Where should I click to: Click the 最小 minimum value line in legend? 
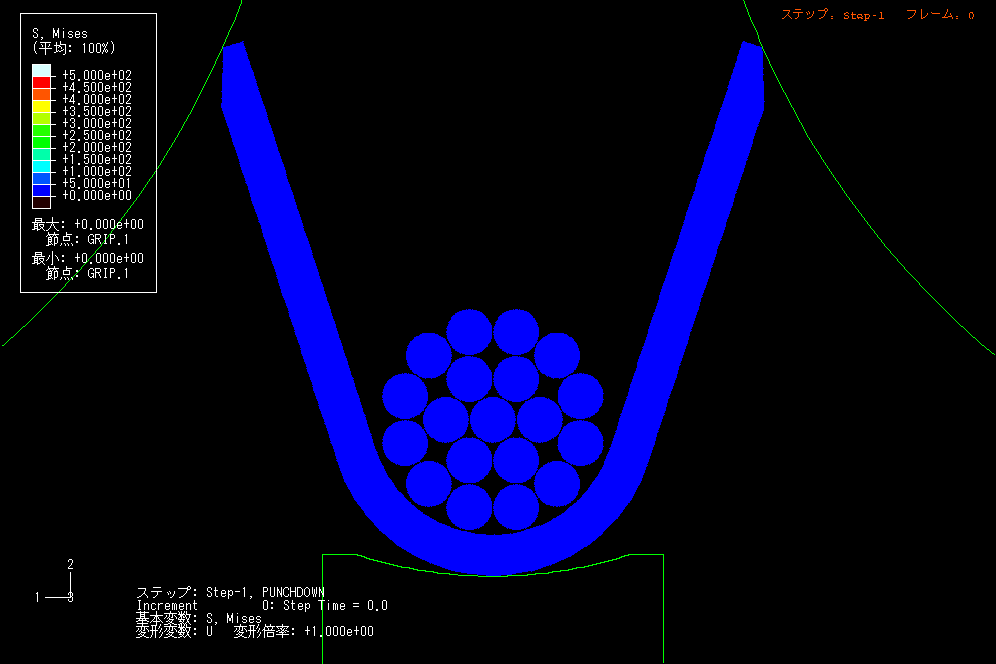[87, 258]
